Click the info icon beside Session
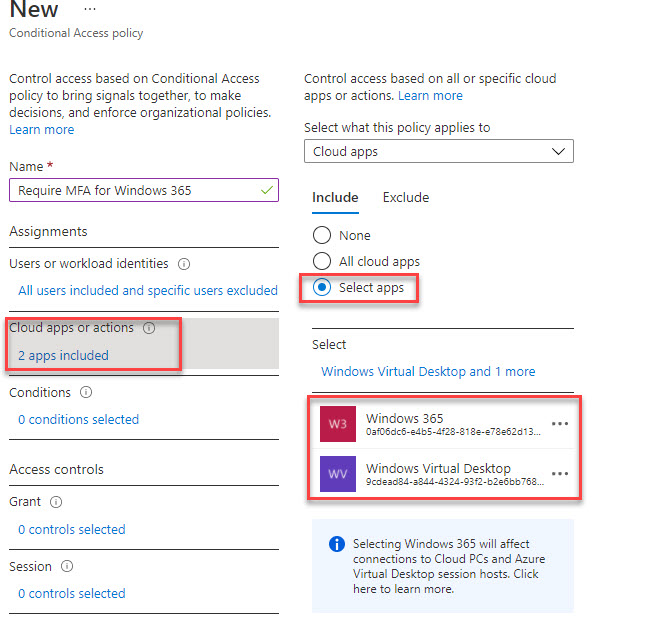 click(x=67, y=566)
